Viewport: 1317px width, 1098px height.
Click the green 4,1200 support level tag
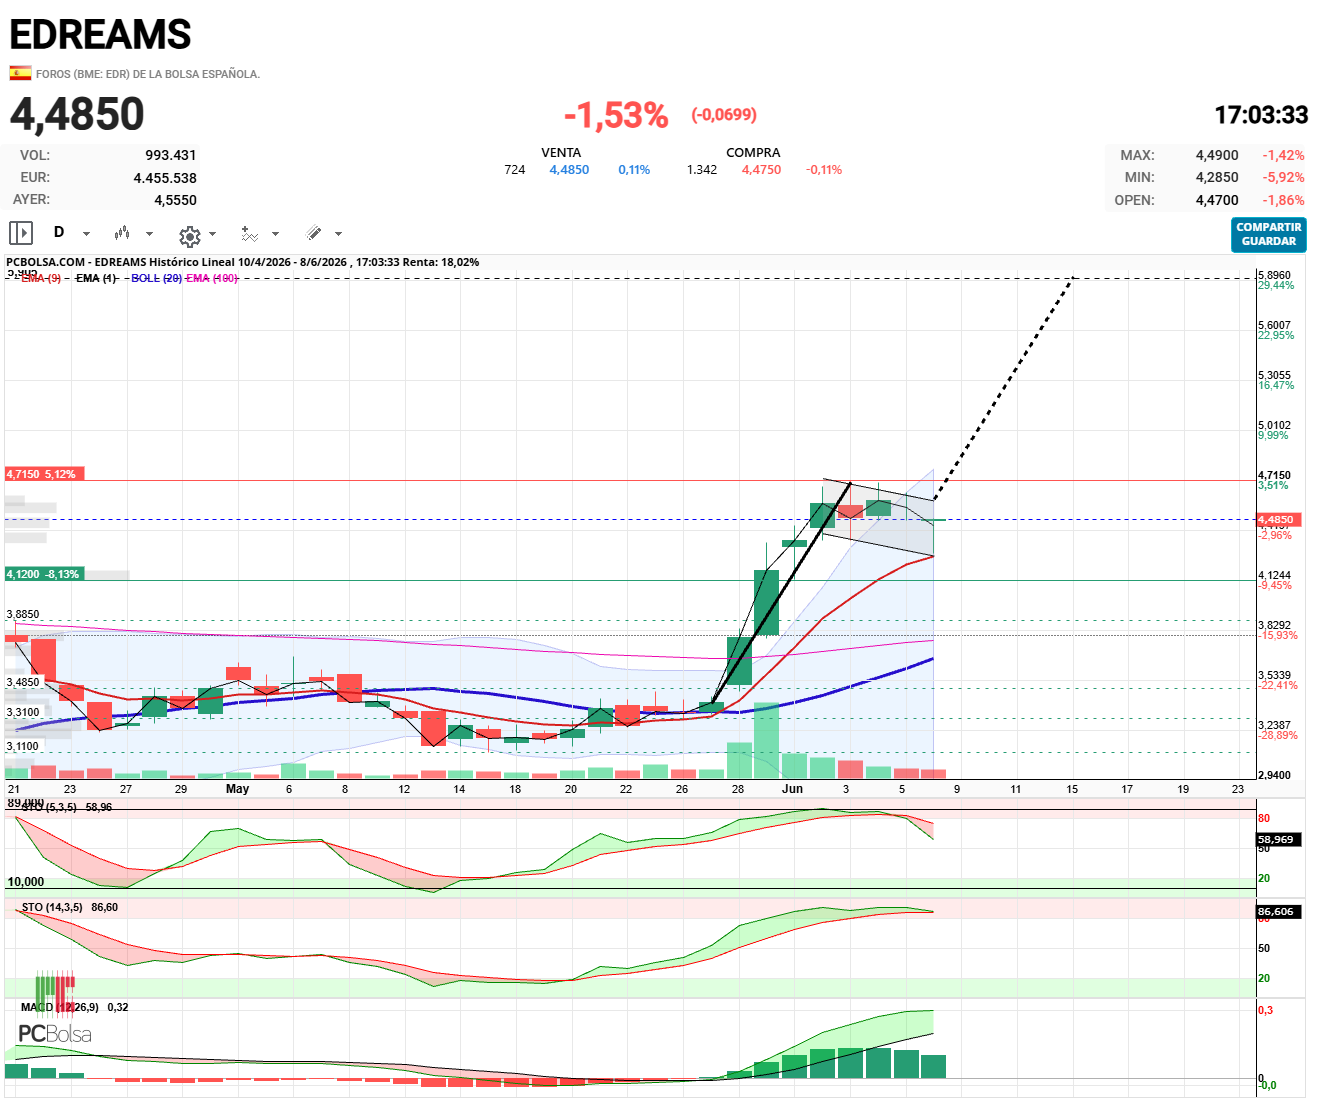tap(43, 574)
